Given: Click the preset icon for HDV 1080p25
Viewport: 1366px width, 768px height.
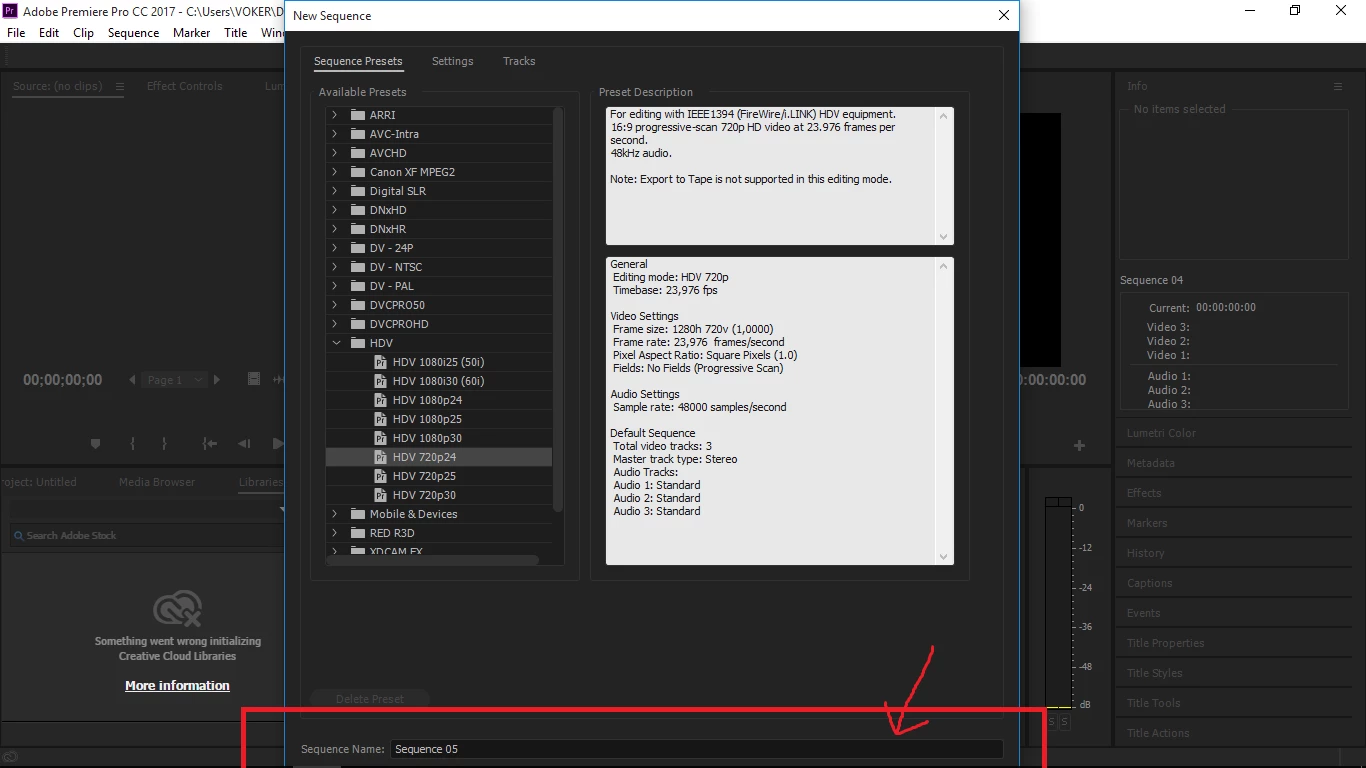Looking at the screenshot, I should (x=380, y=419).
